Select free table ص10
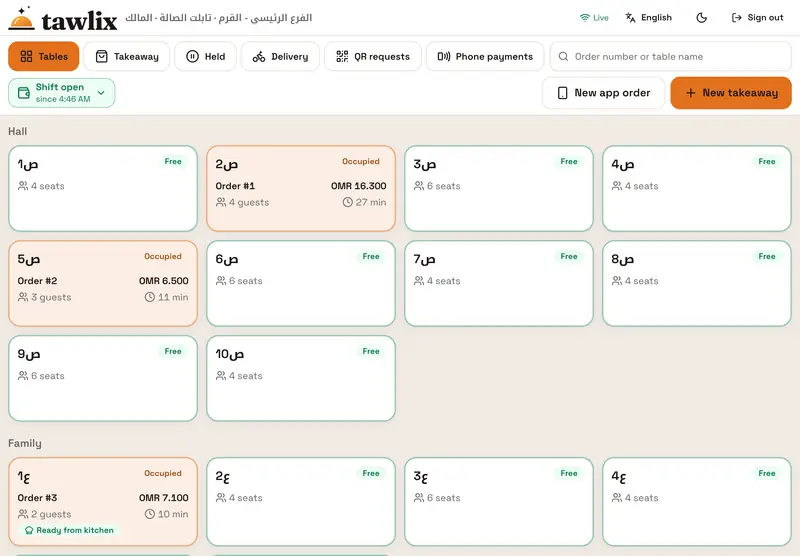The image size is (800, 556). [301, 378]
